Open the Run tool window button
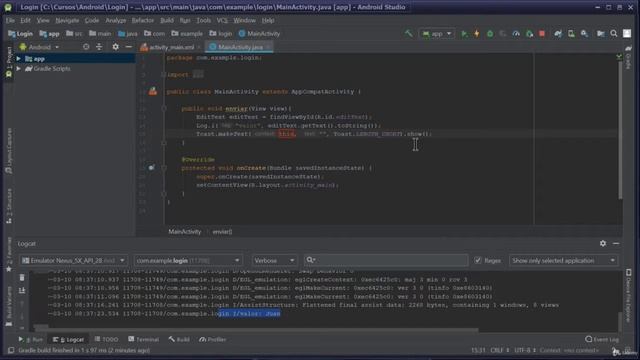This screenshot has width=640, height=360. (30, 339)
